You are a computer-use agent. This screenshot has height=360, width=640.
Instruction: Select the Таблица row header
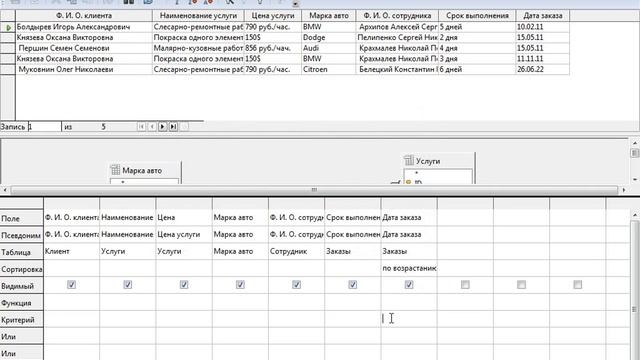(x=22, y=252)
